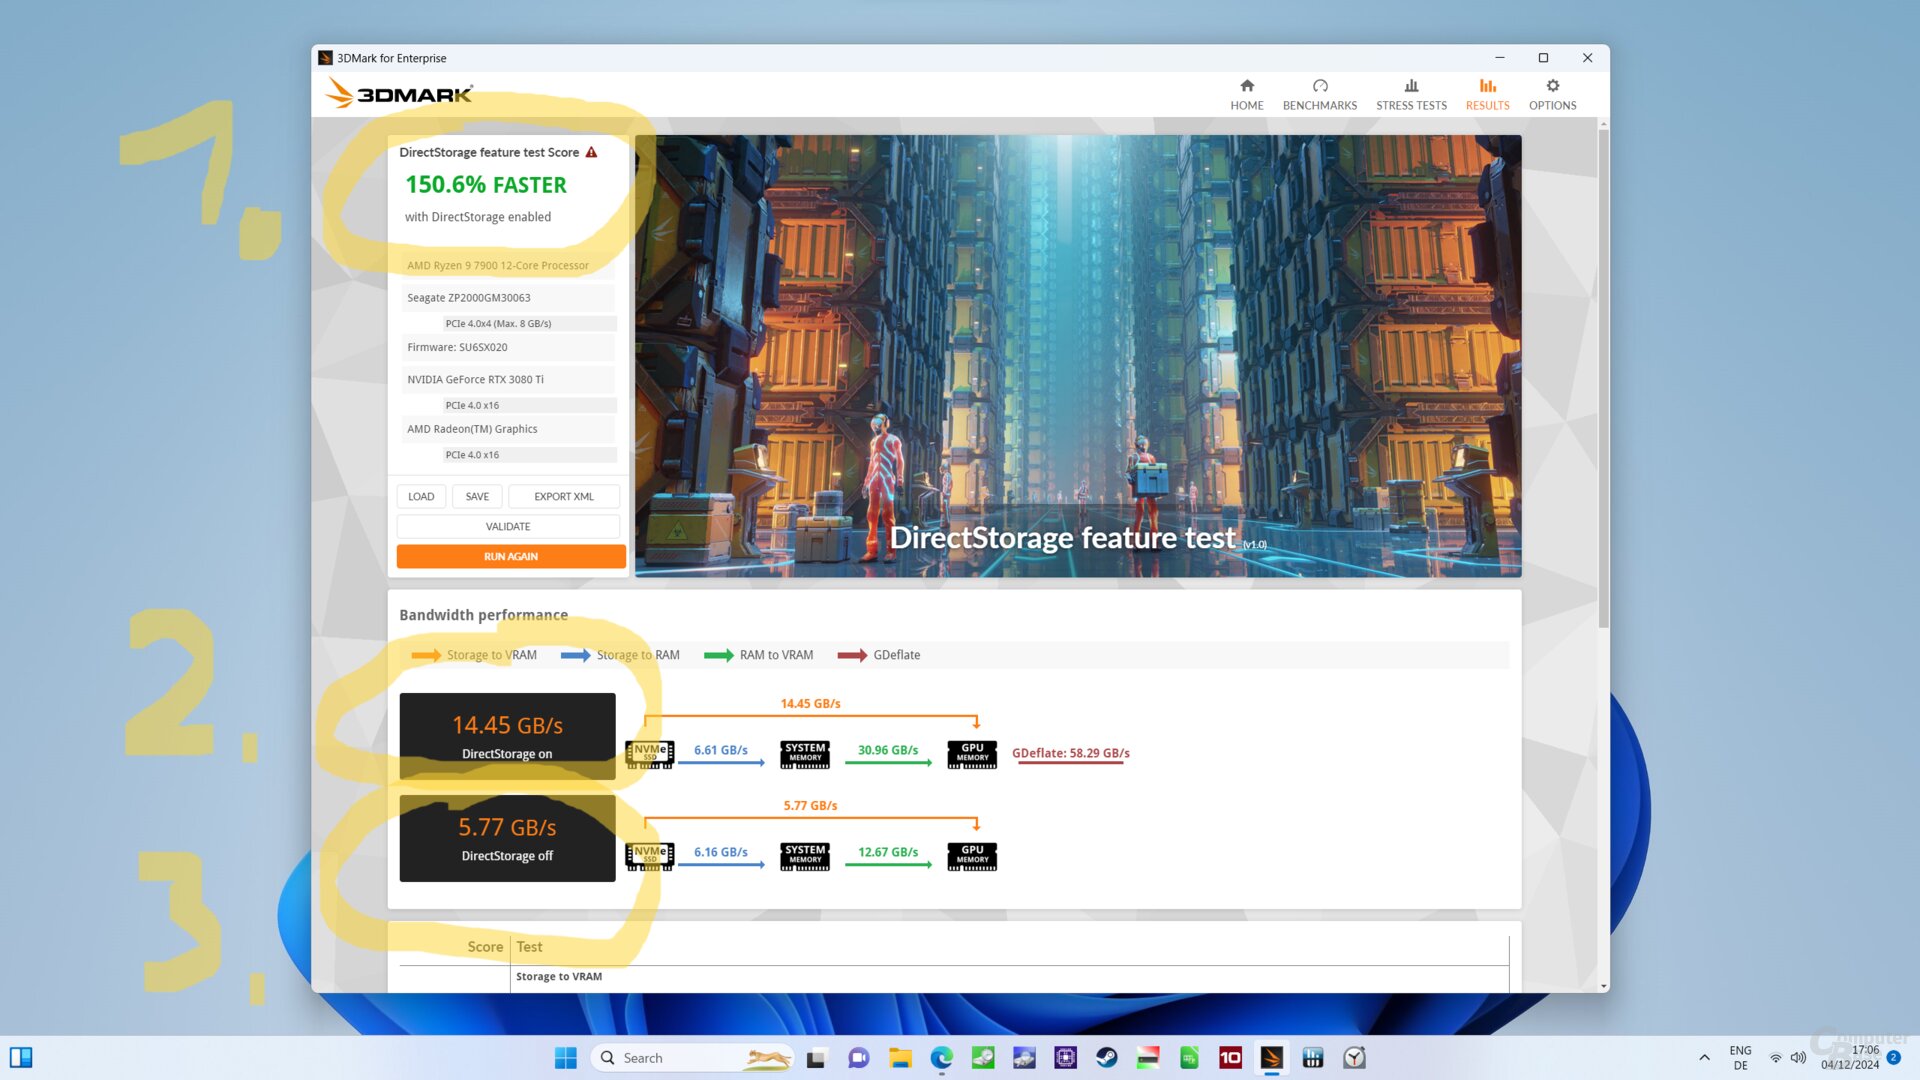Open the video chat app on taskbar
Screen dimensions: 1920x1080
[x=858, y=1058]
